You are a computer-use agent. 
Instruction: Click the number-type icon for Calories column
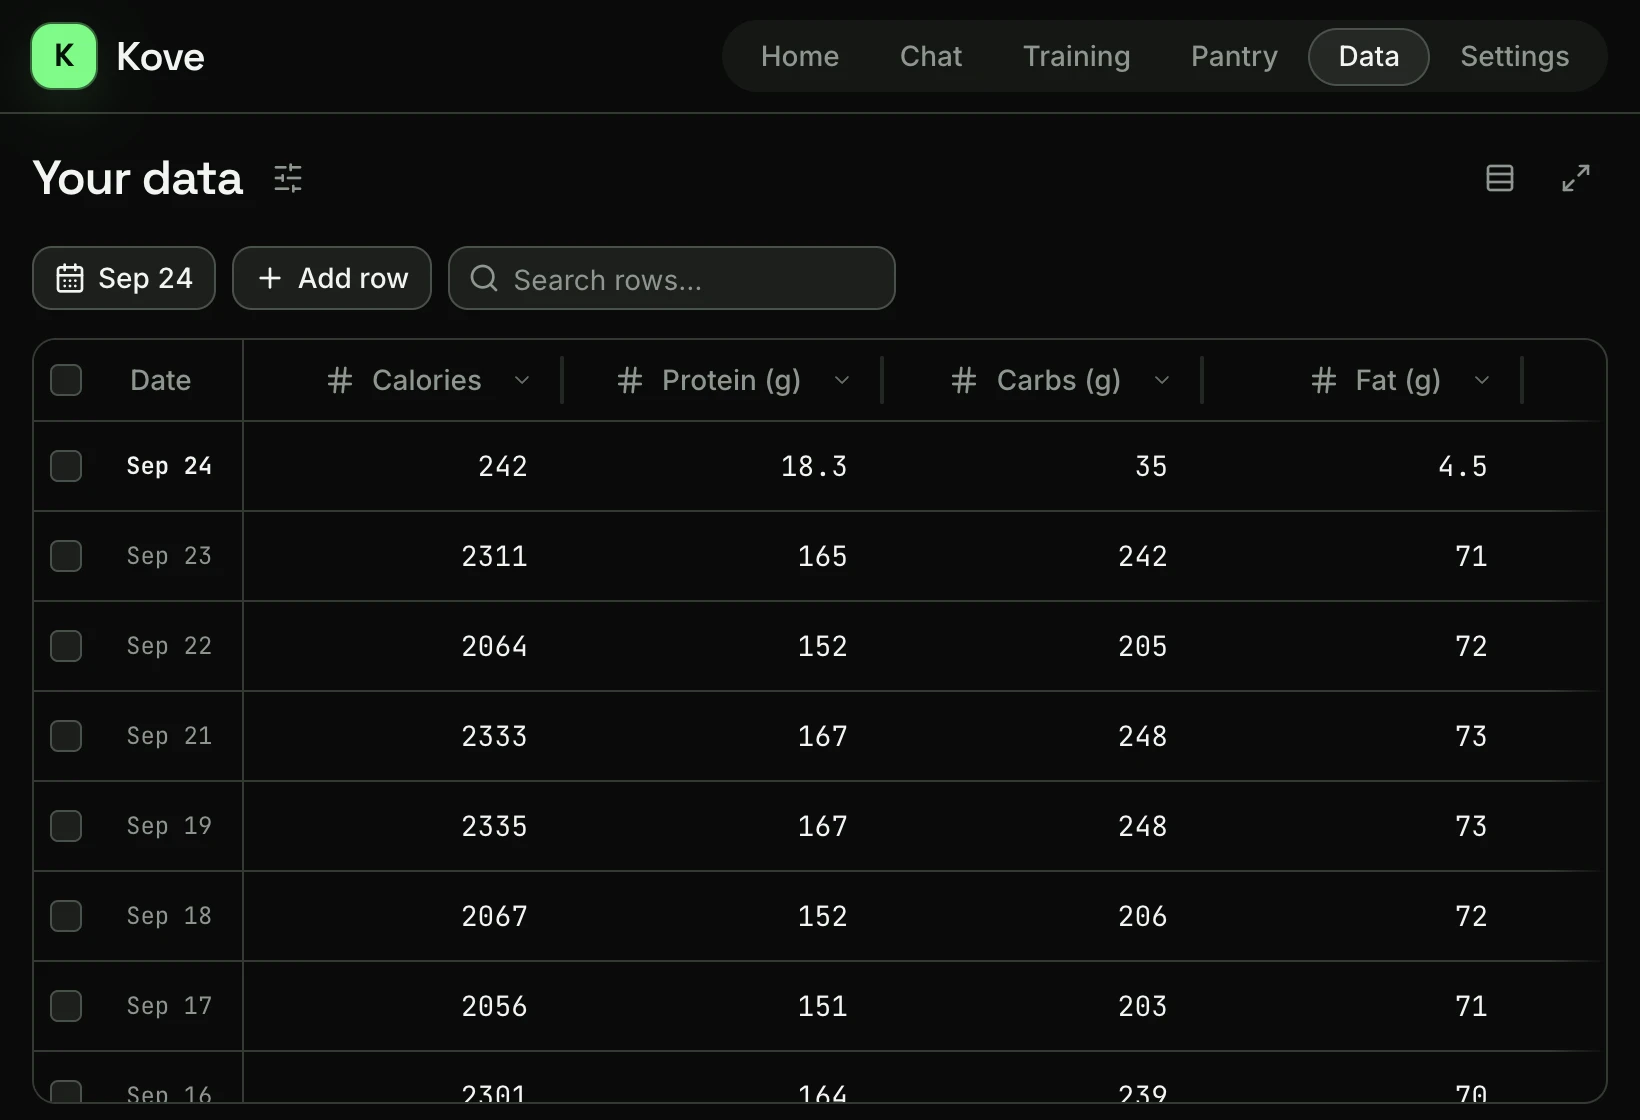(340, 380)
